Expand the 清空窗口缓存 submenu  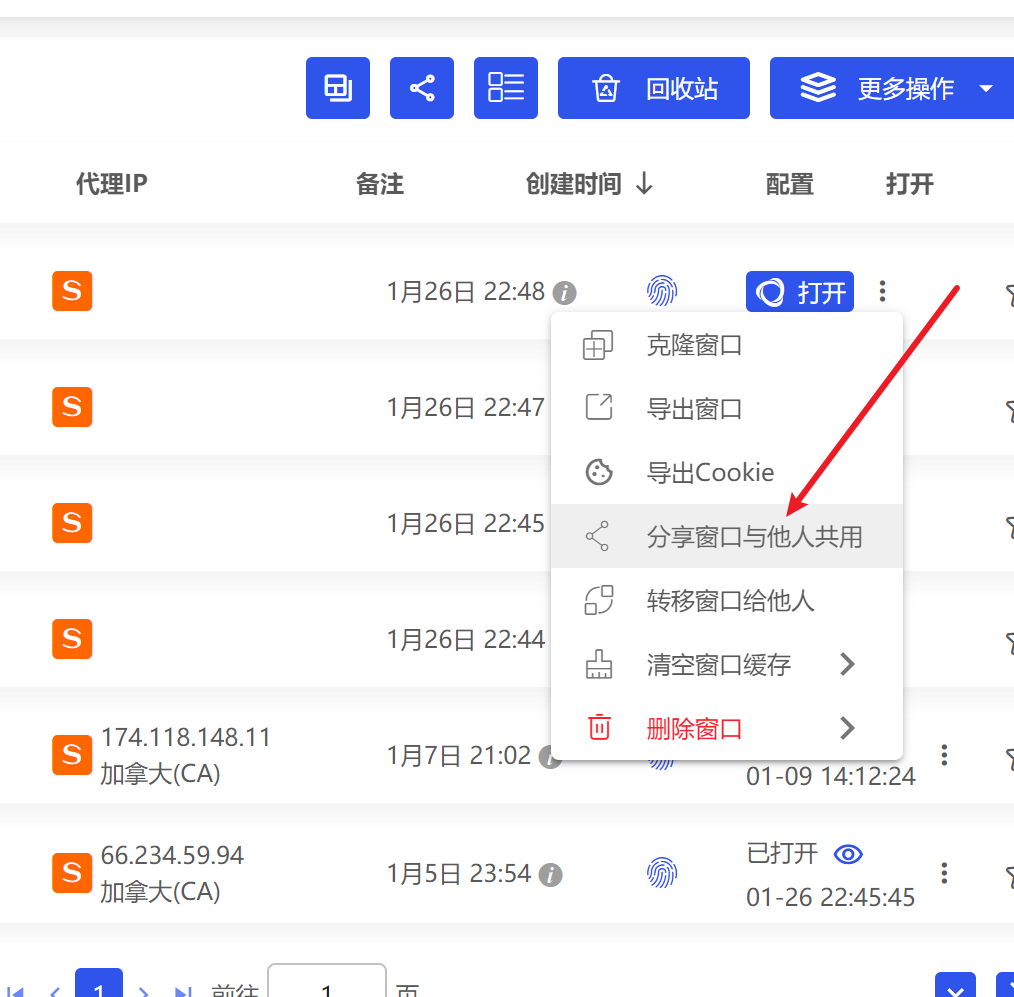[847, 664]
